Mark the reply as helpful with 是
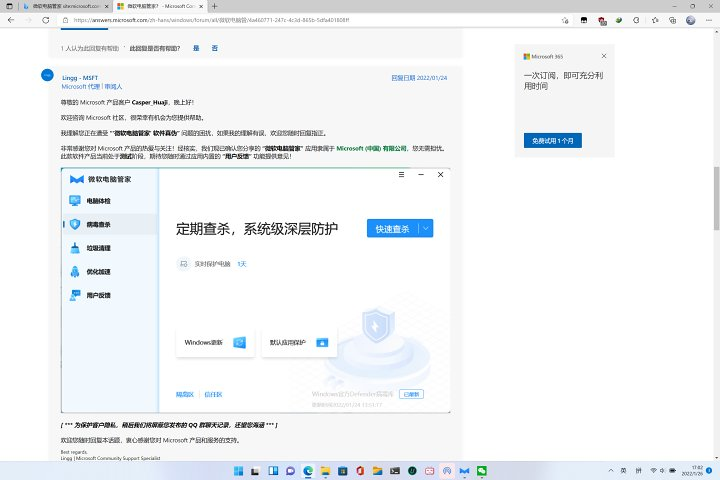The height and width of the screenshot is (480, 720). (x=196, y=48)
